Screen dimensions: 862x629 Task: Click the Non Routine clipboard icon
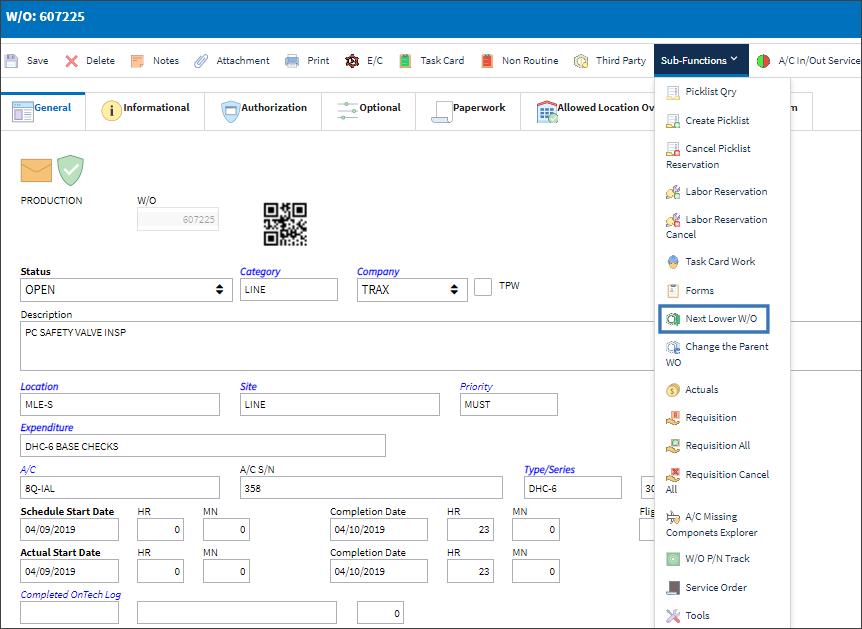[487, 60]
